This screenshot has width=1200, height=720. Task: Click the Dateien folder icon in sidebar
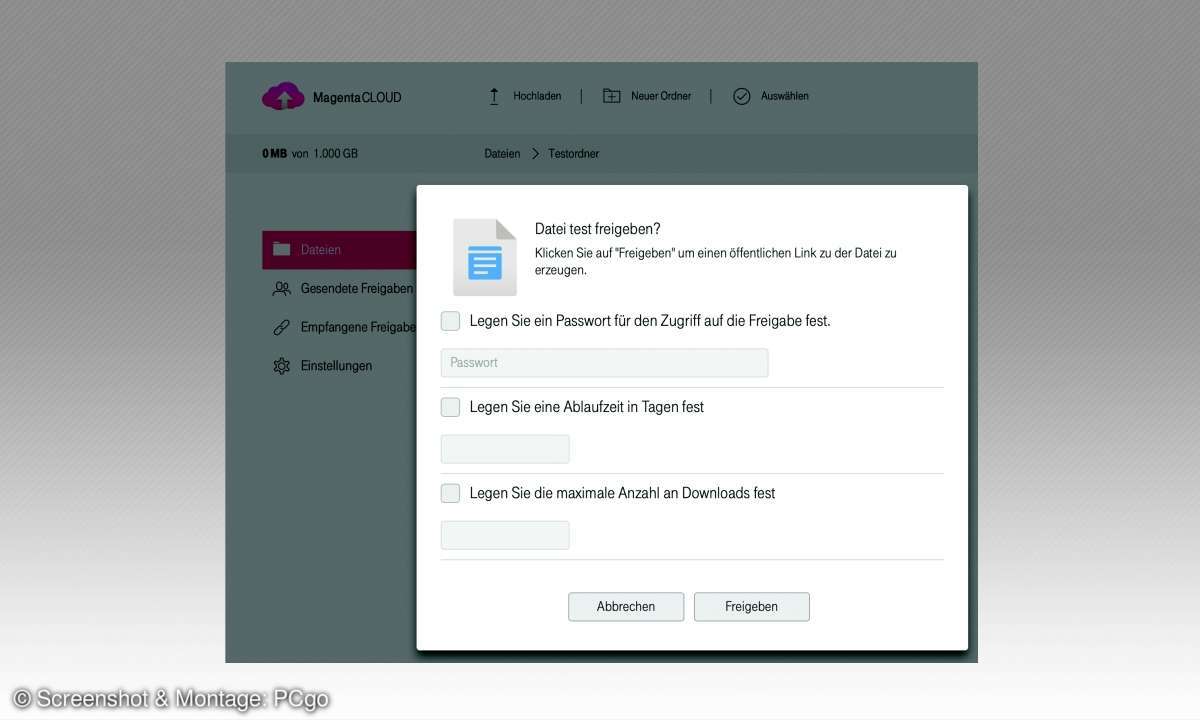[281, 249]
